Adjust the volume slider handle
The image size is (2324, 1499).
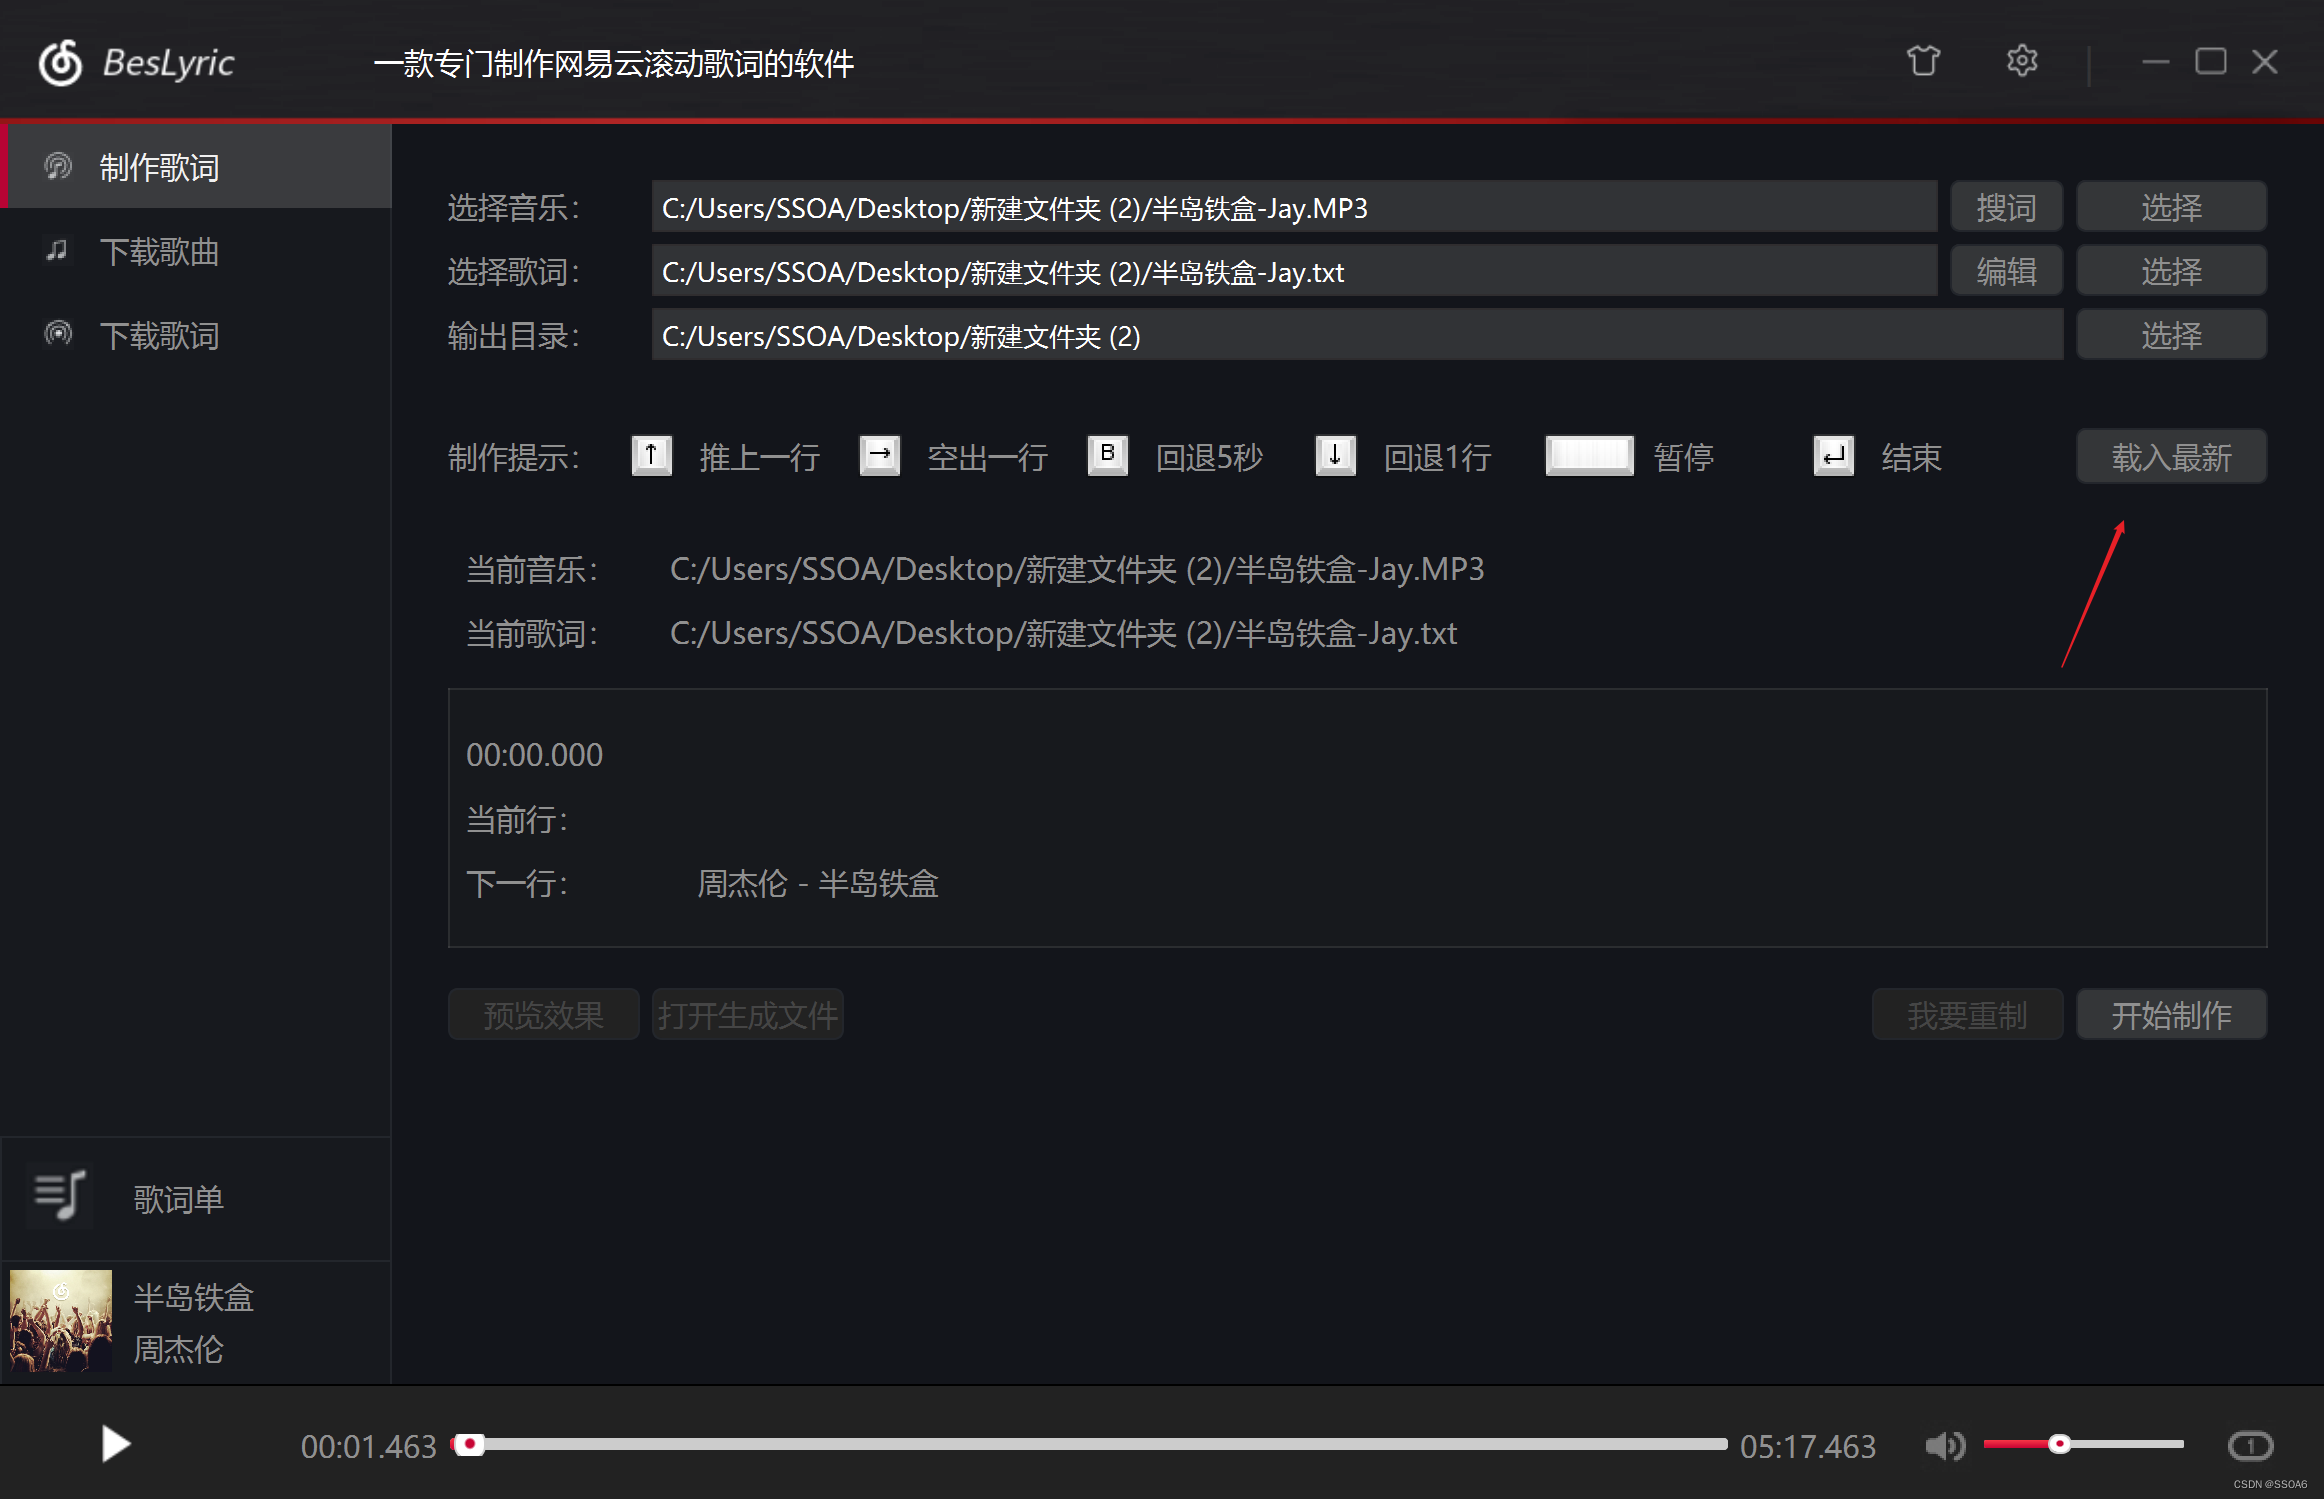coord(2059,1444)
